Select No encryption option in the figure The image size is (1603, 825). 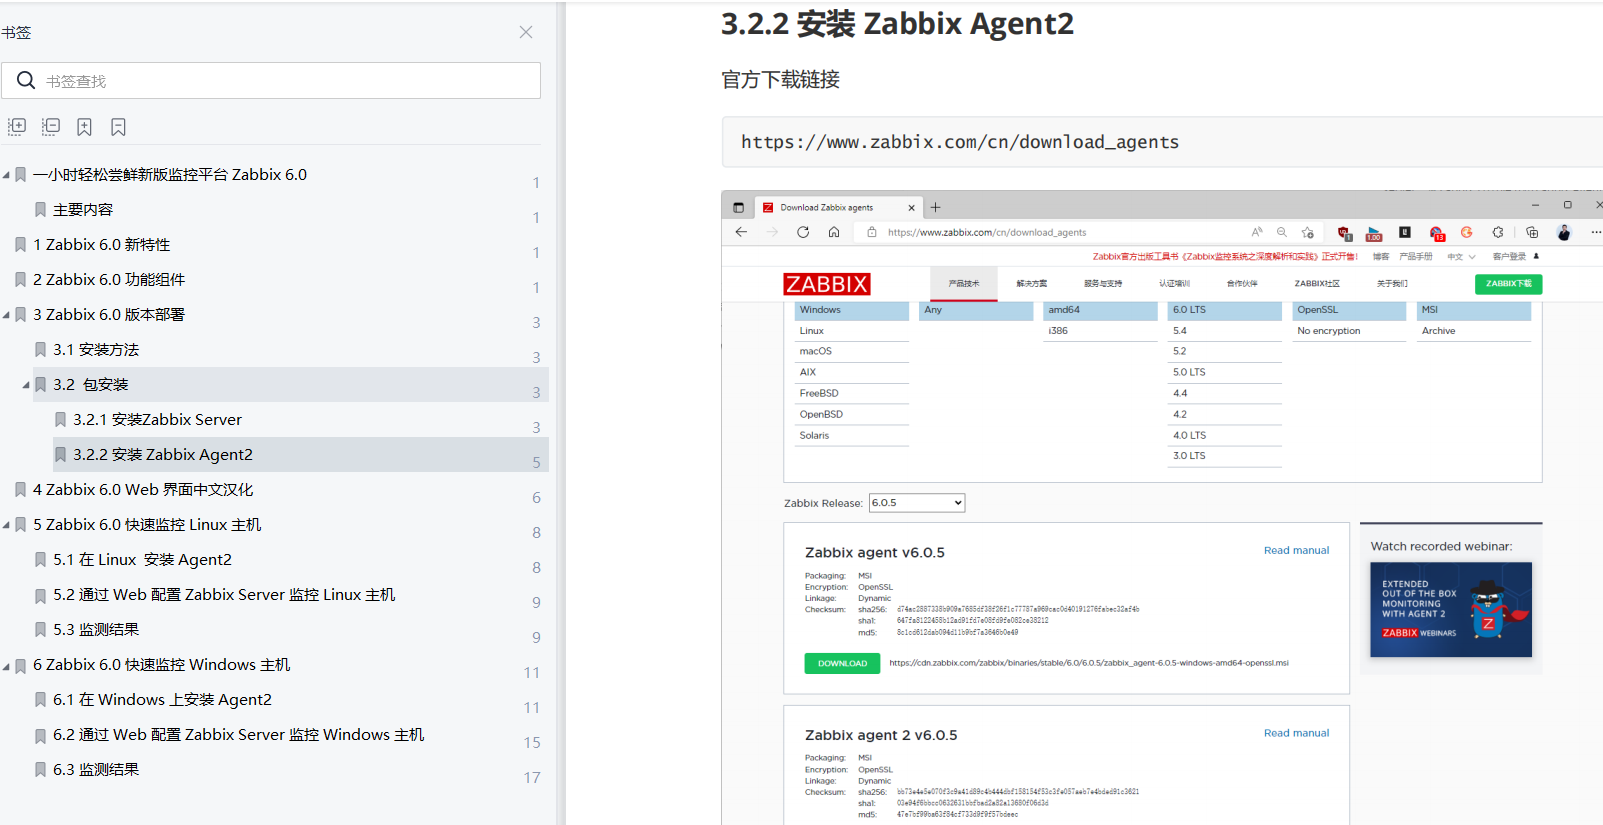click(x=1329, y=331)
